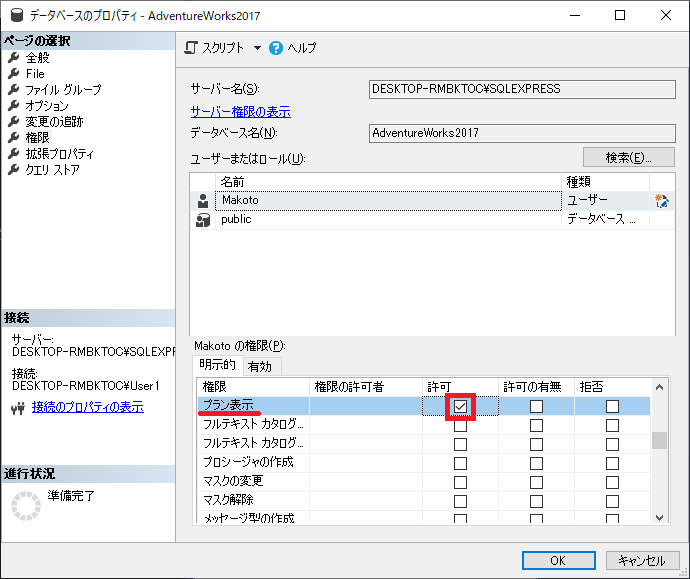
Task: Click the edit icon at Makoto row end
Action: (661, 201)
